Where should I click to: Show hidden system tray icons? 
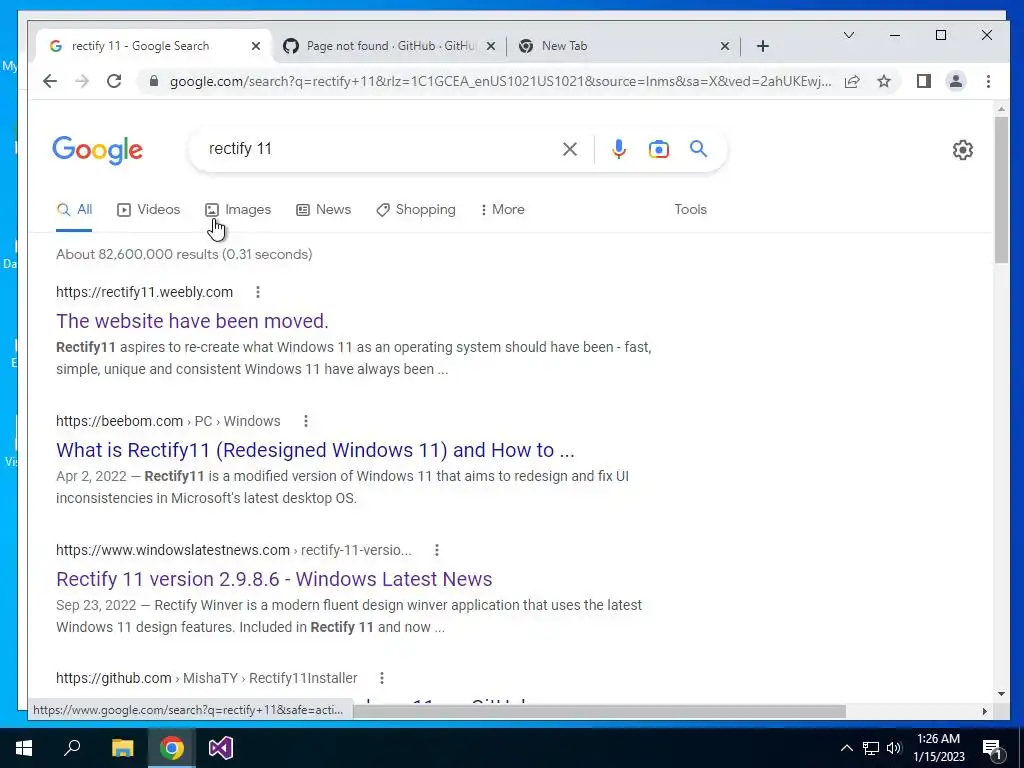(x=846, y=748)
